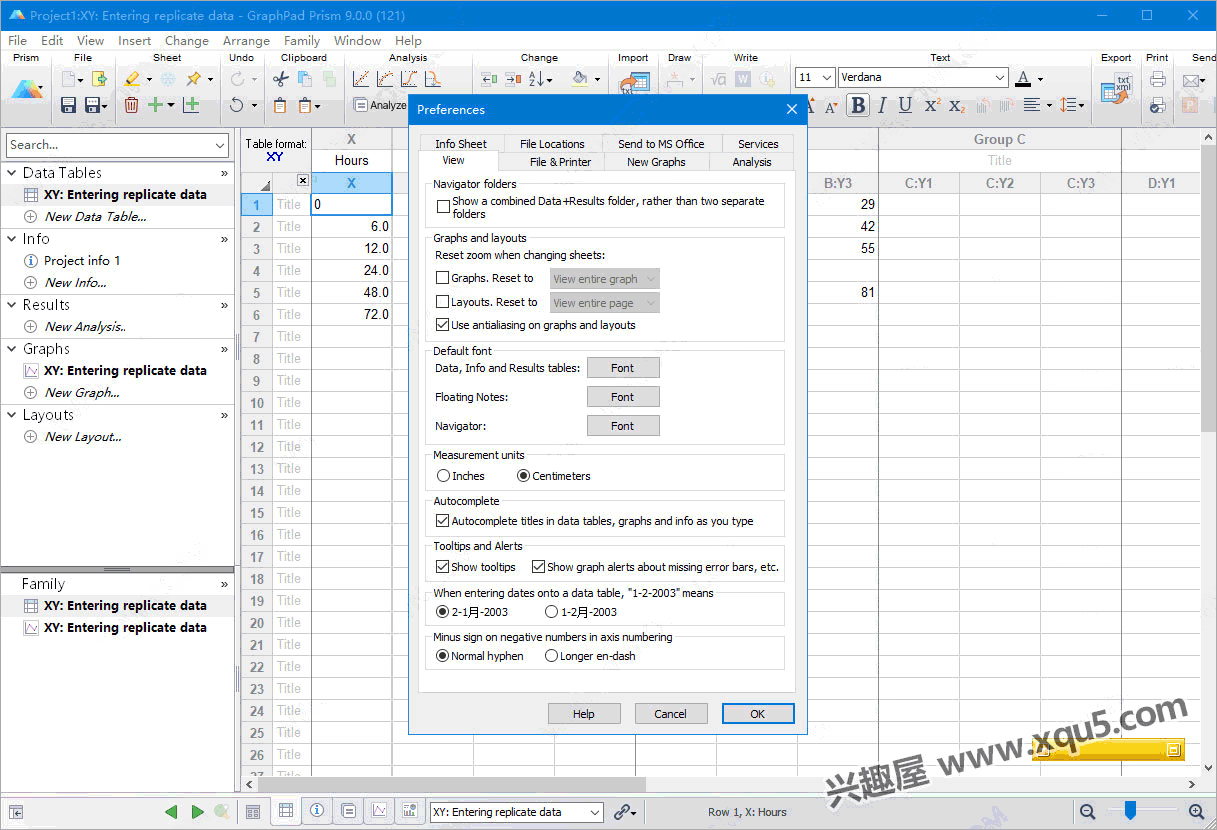Apply Superscript formatting icon
The height and width of the screenshot is (830, 1217).
pos(931,105)
